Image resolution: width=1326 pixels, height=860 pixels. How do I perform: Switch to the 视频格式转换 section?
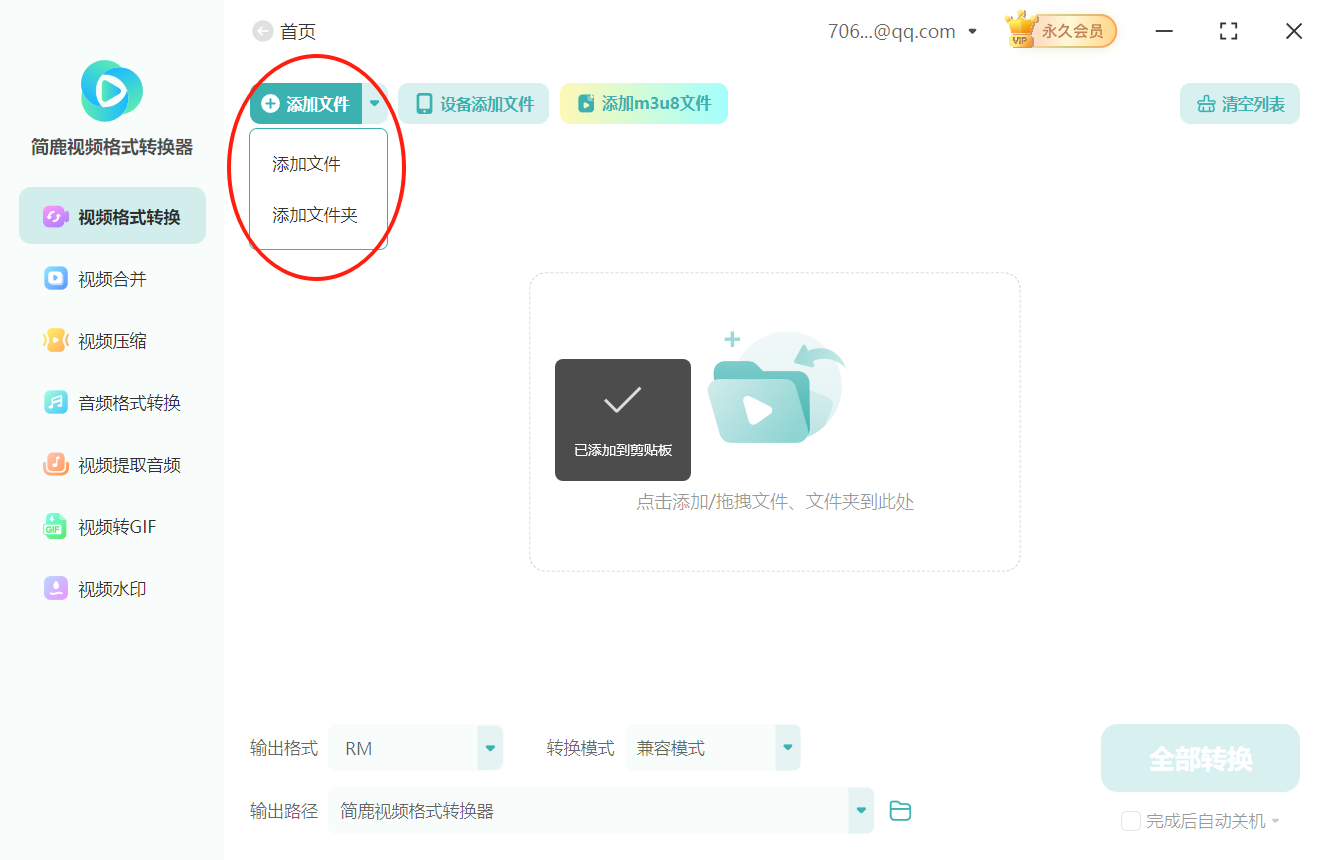pyautogui.click(x=112, y=215)
